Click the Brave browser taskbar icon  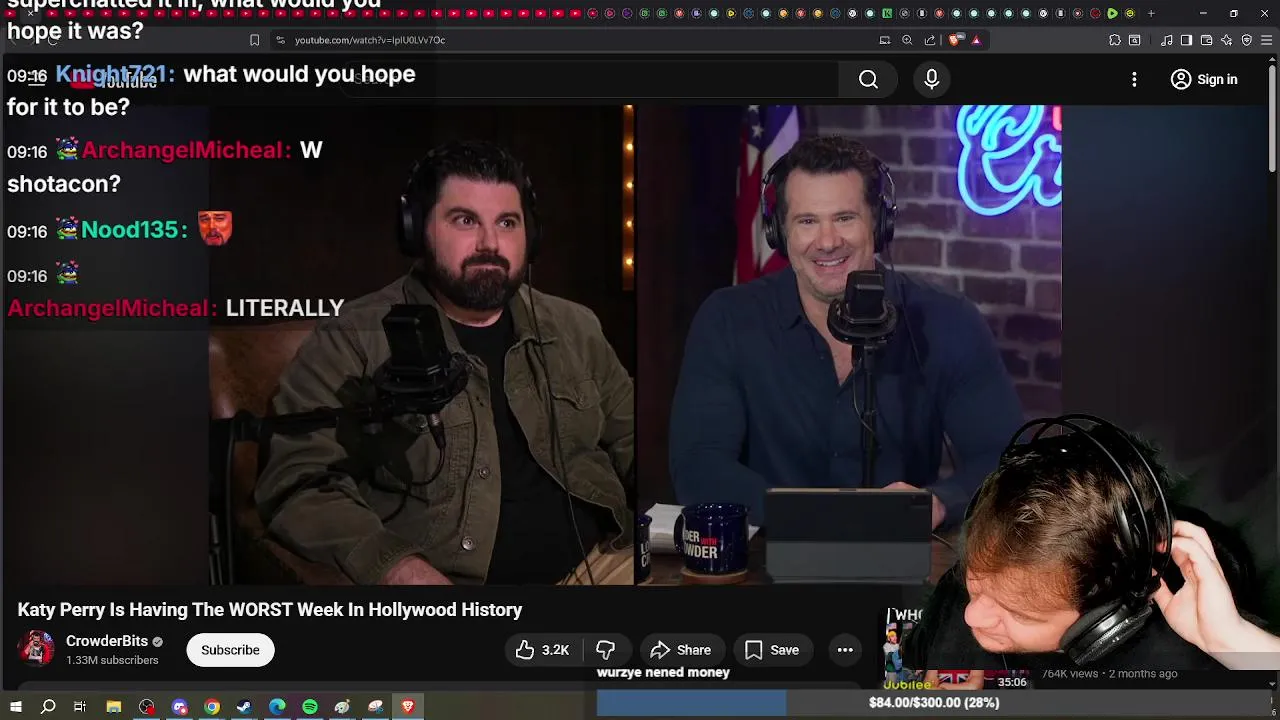408,707
